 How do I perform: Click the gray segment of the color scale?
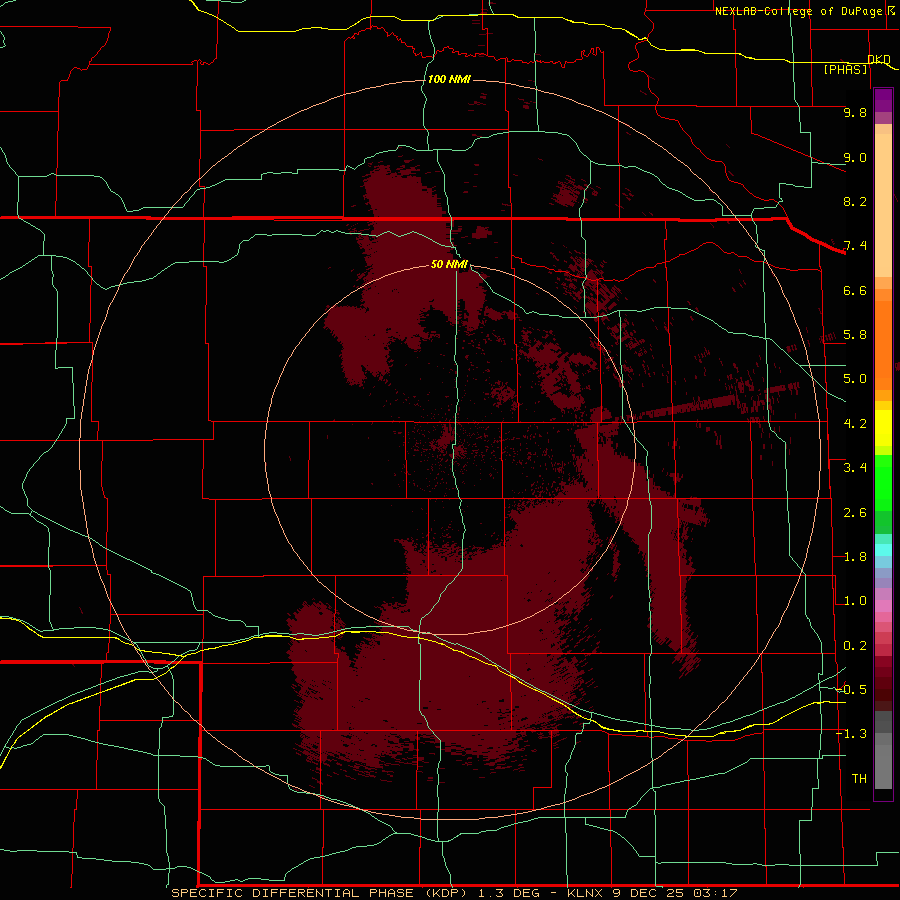(883, 750)
